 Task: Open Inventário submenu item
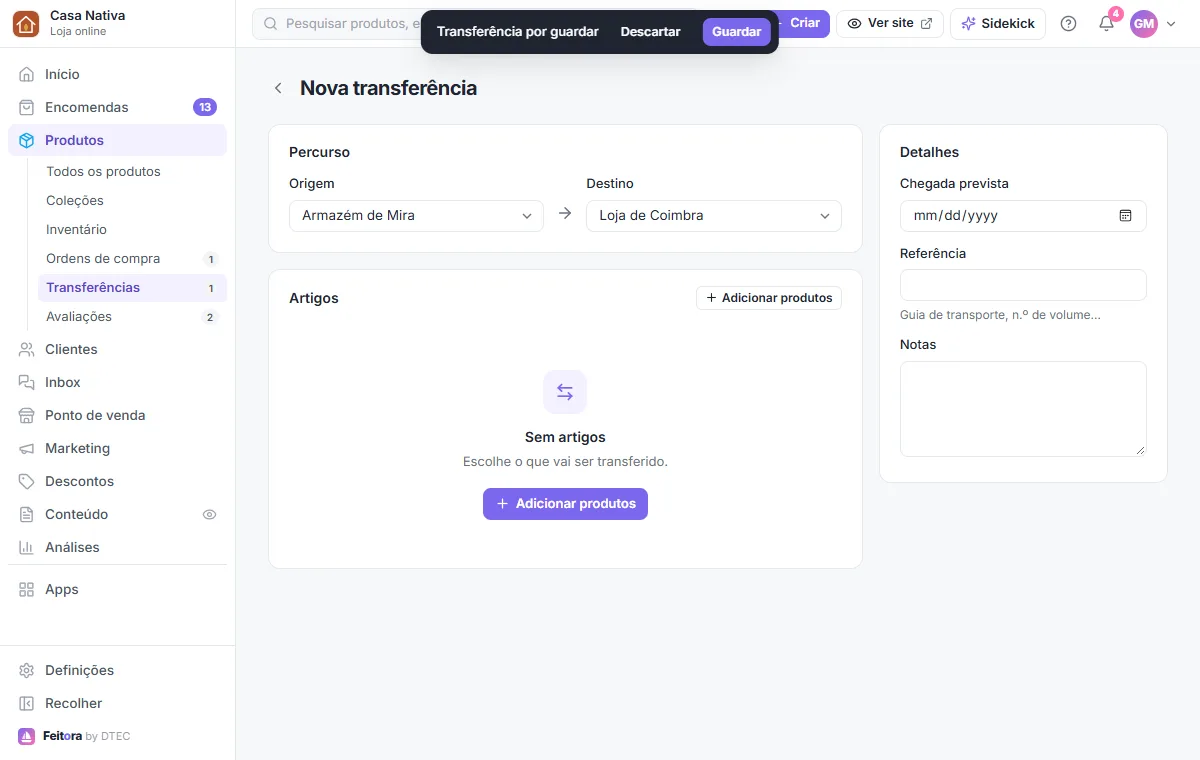click(132, 229)
